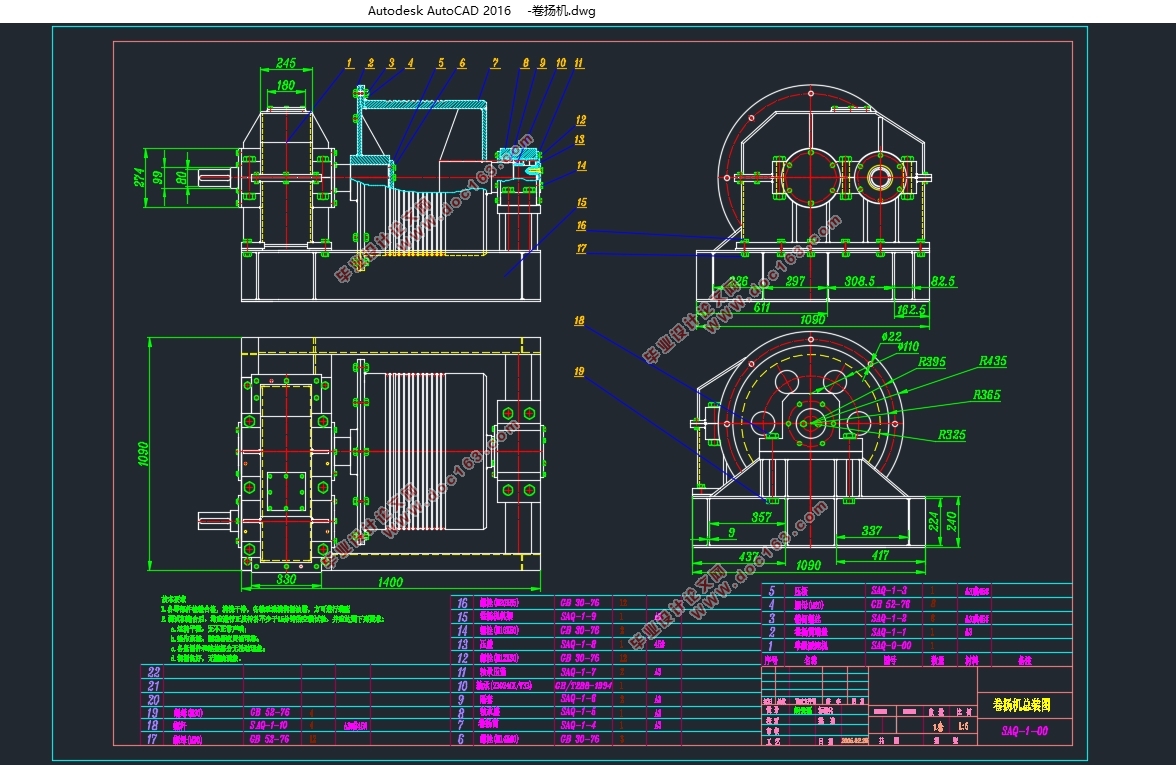Click yellow leader callout number 18
The image size is (1176, 765).
579,320
